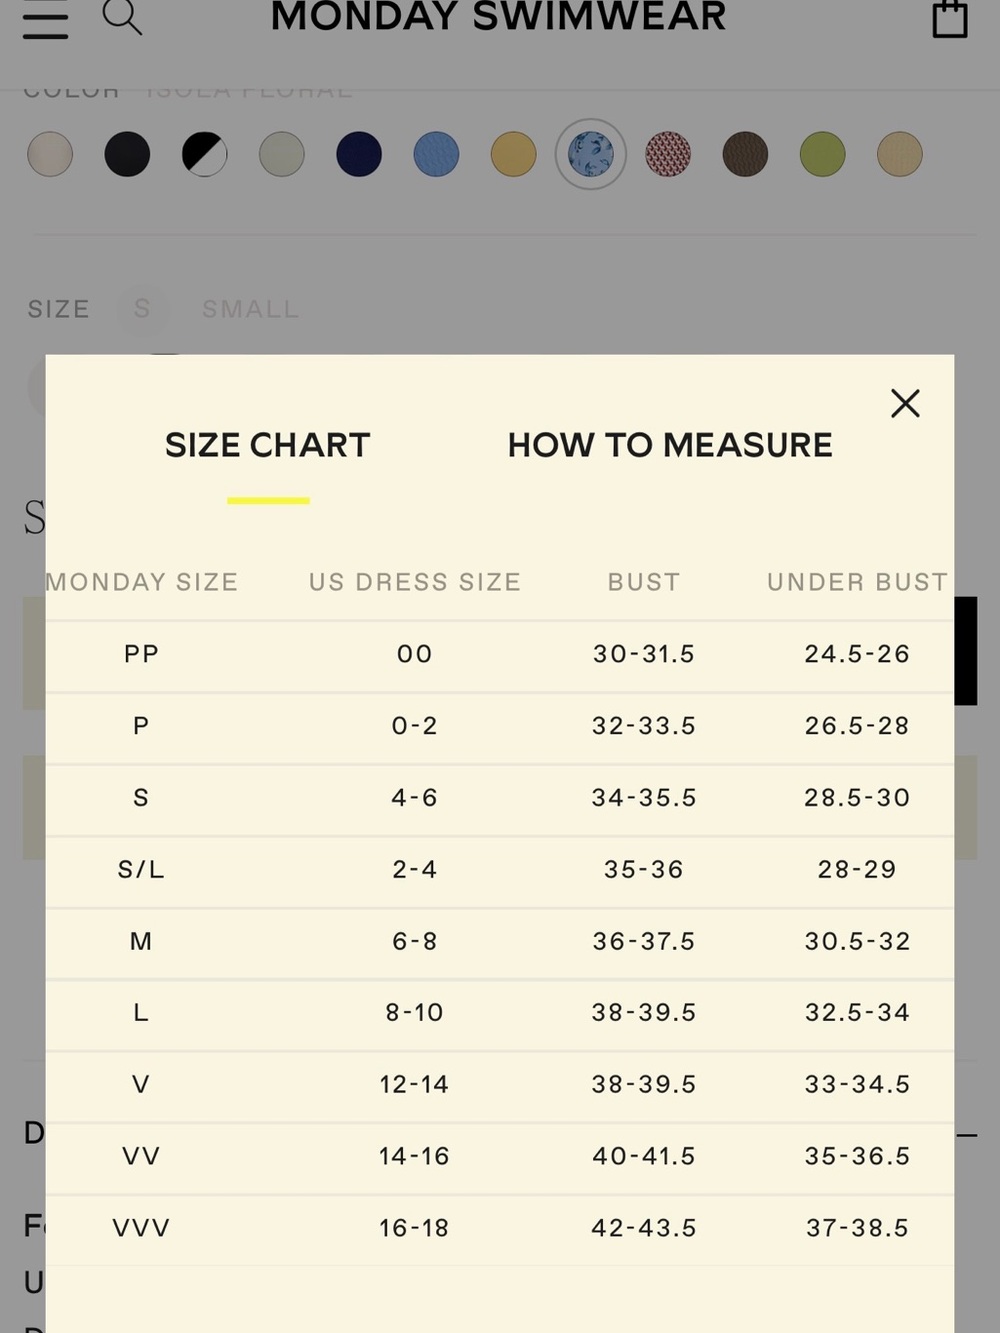Select the S size option button

click(x=142, y=308)
